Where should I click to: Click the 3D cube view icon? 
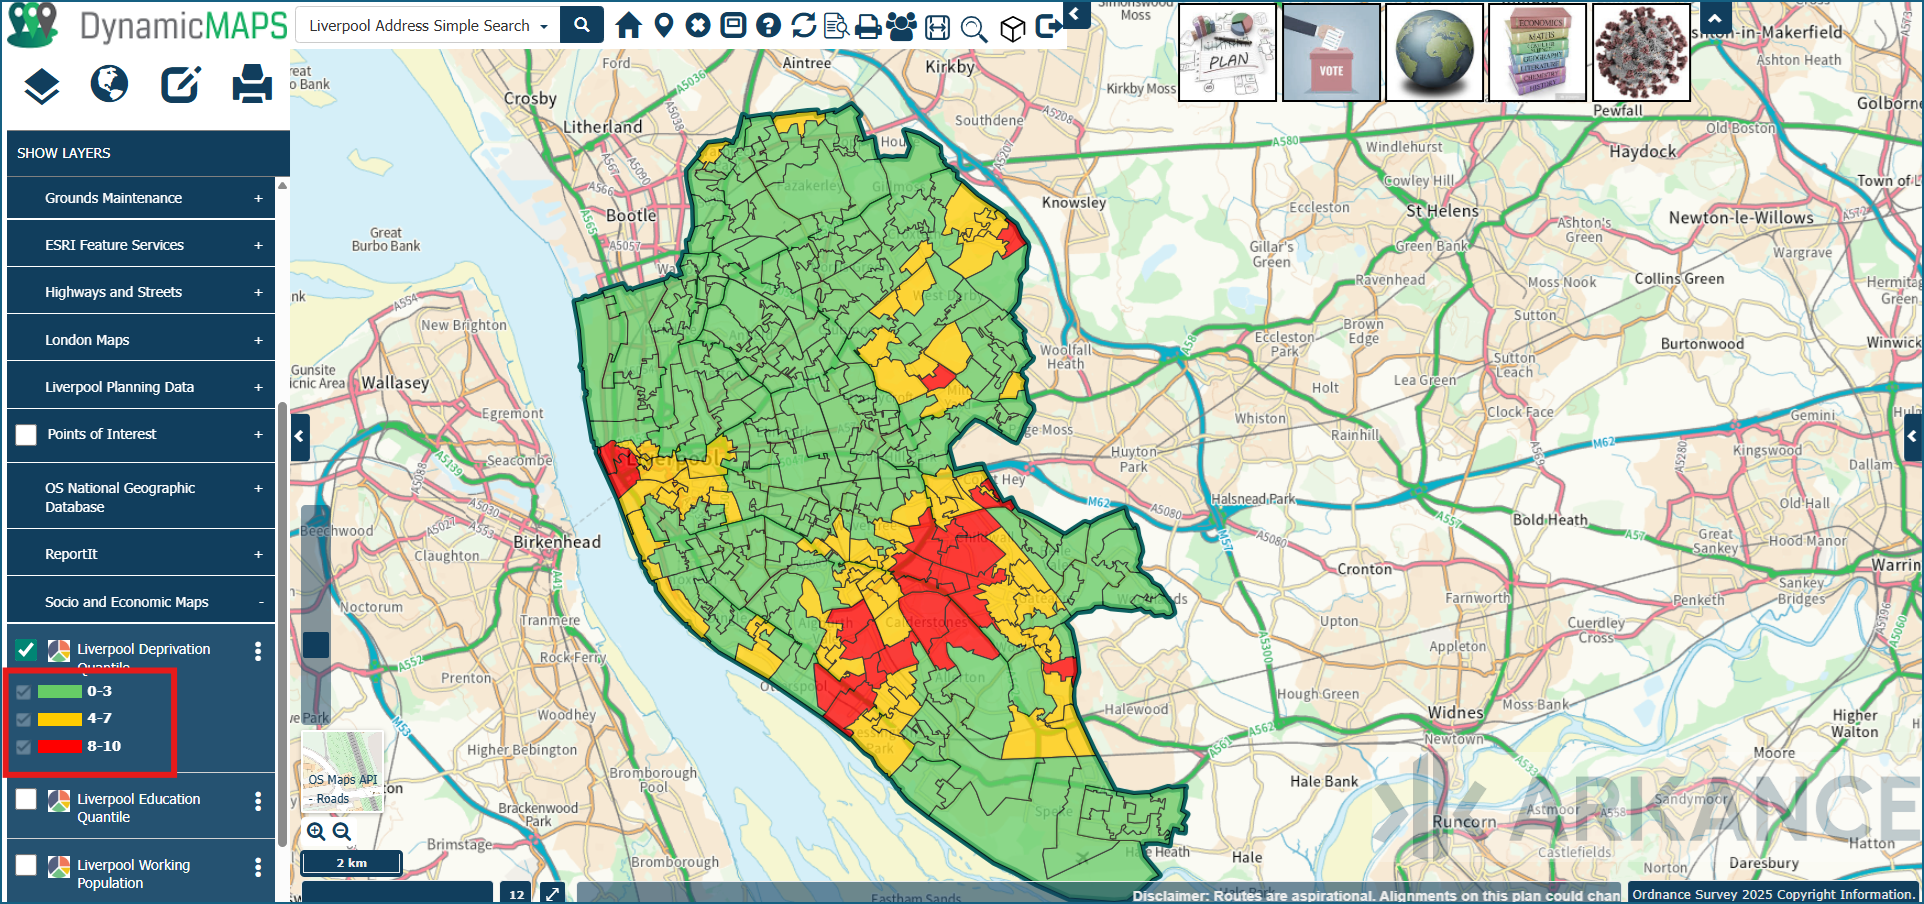tap(1012, 27)
